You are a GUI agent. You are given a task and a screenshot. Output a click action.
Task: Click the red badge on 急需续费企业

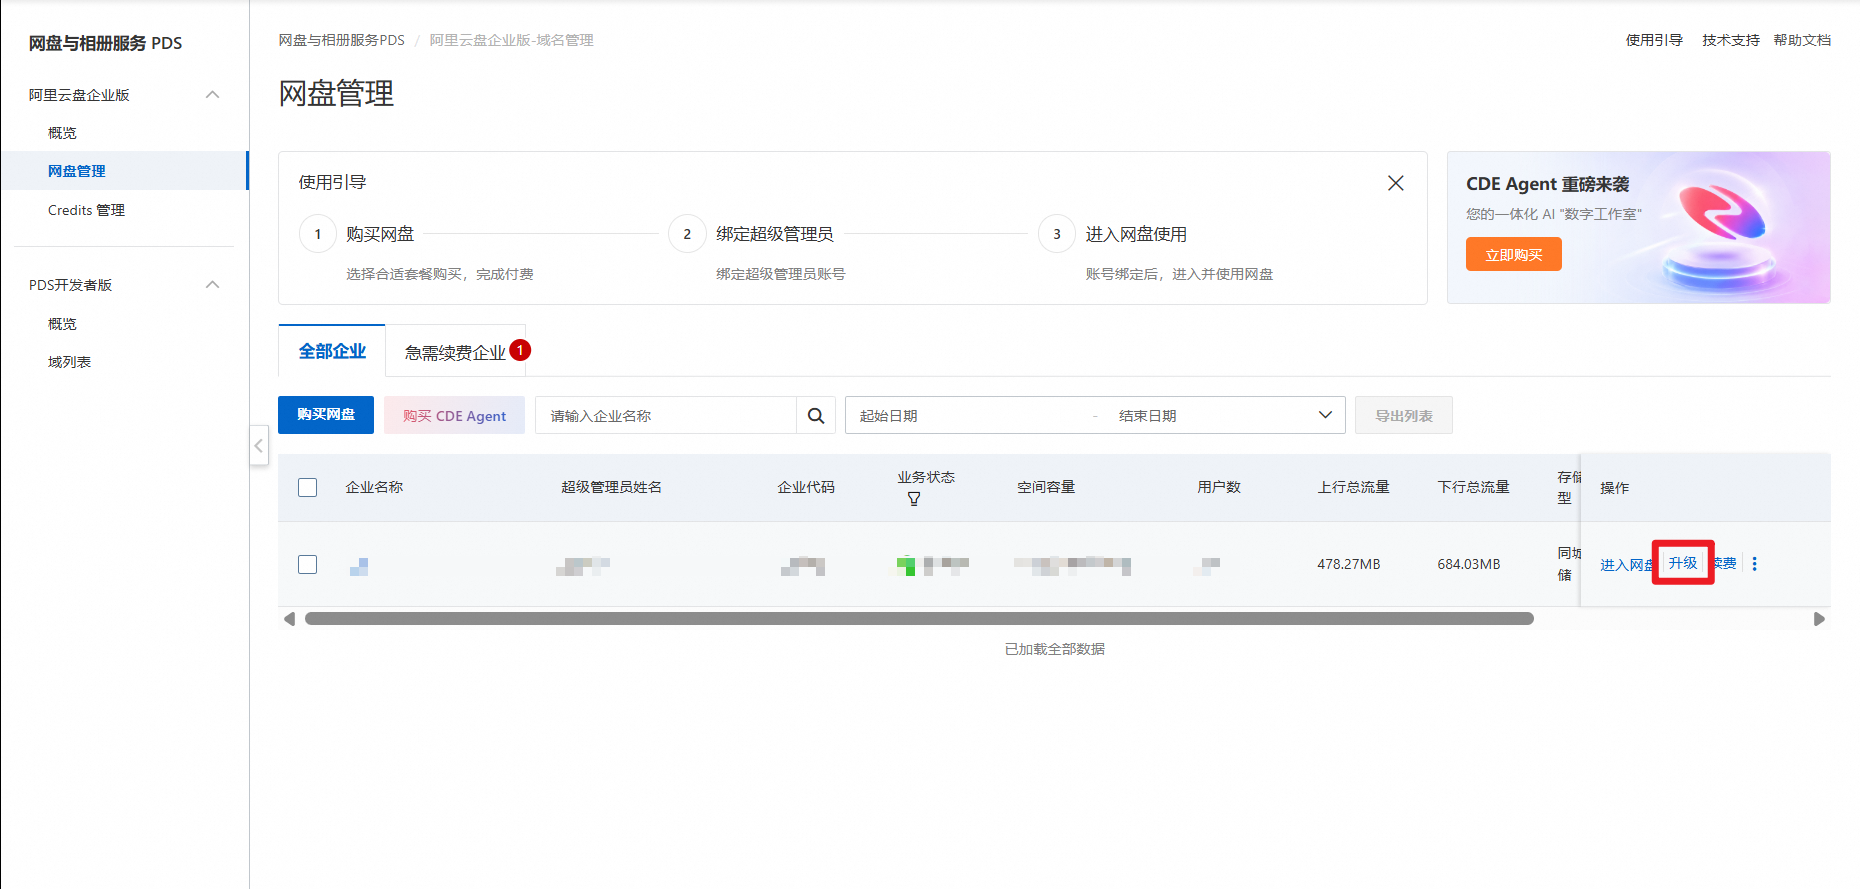tap(520, 350)
